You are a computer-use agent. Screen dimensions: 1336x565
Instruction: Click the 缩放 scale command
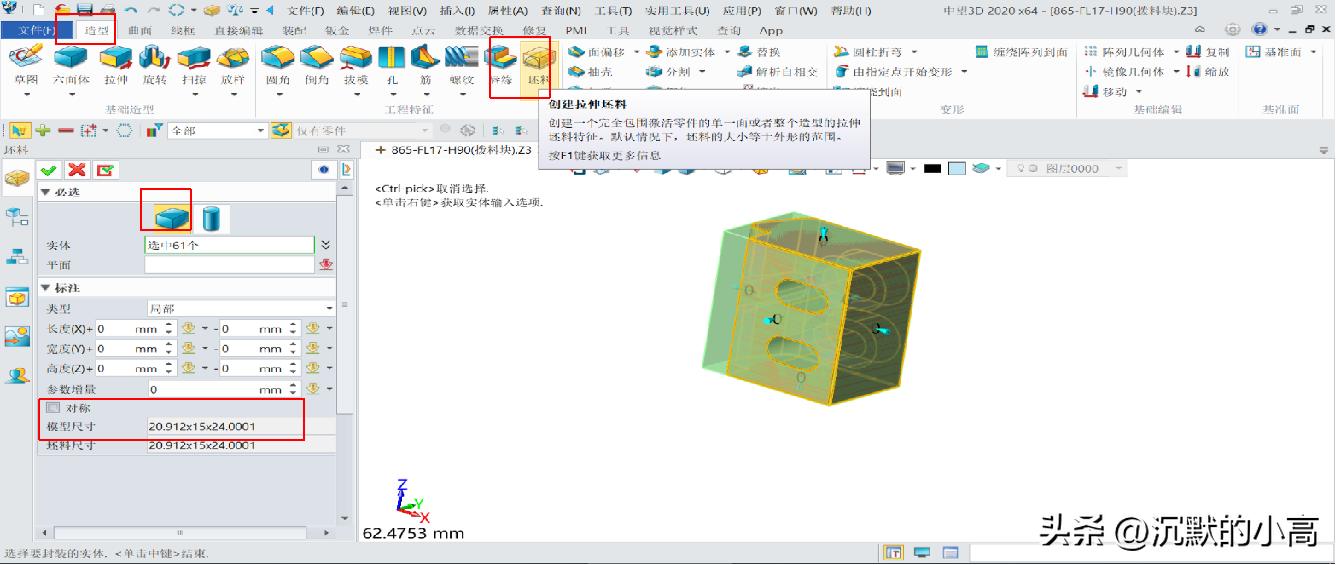tap(1207, 72)
